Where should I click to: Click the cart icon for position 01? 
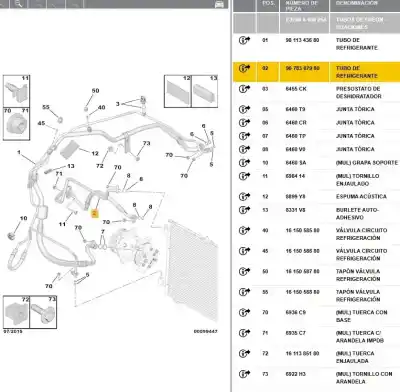[244, 40]
